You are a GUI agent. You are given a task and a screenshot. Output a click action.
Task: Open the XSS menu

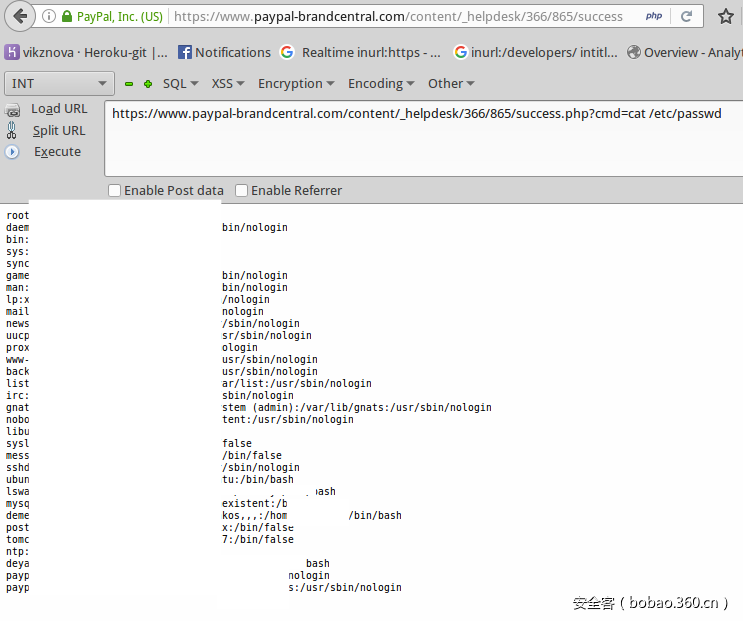pos(228,84)
